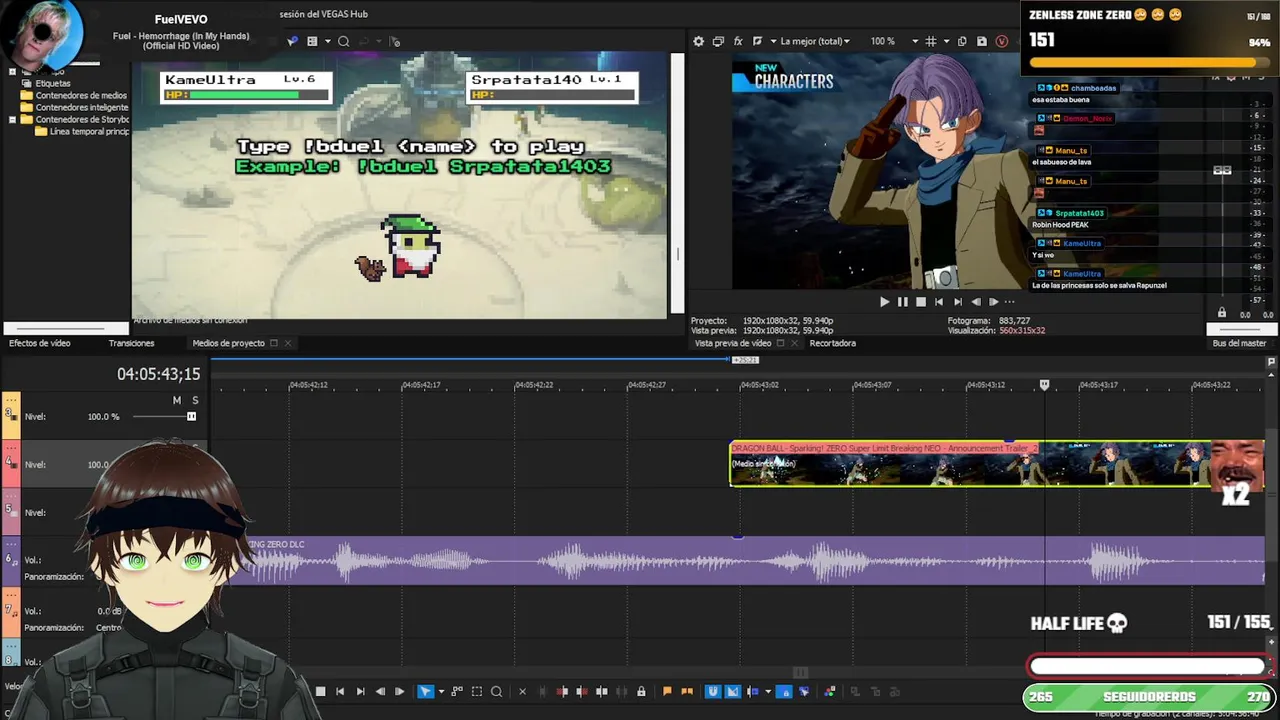Toggle Lock Envelopes to Events icon
Screen dimensions: 1280x720
click(785, 691)
